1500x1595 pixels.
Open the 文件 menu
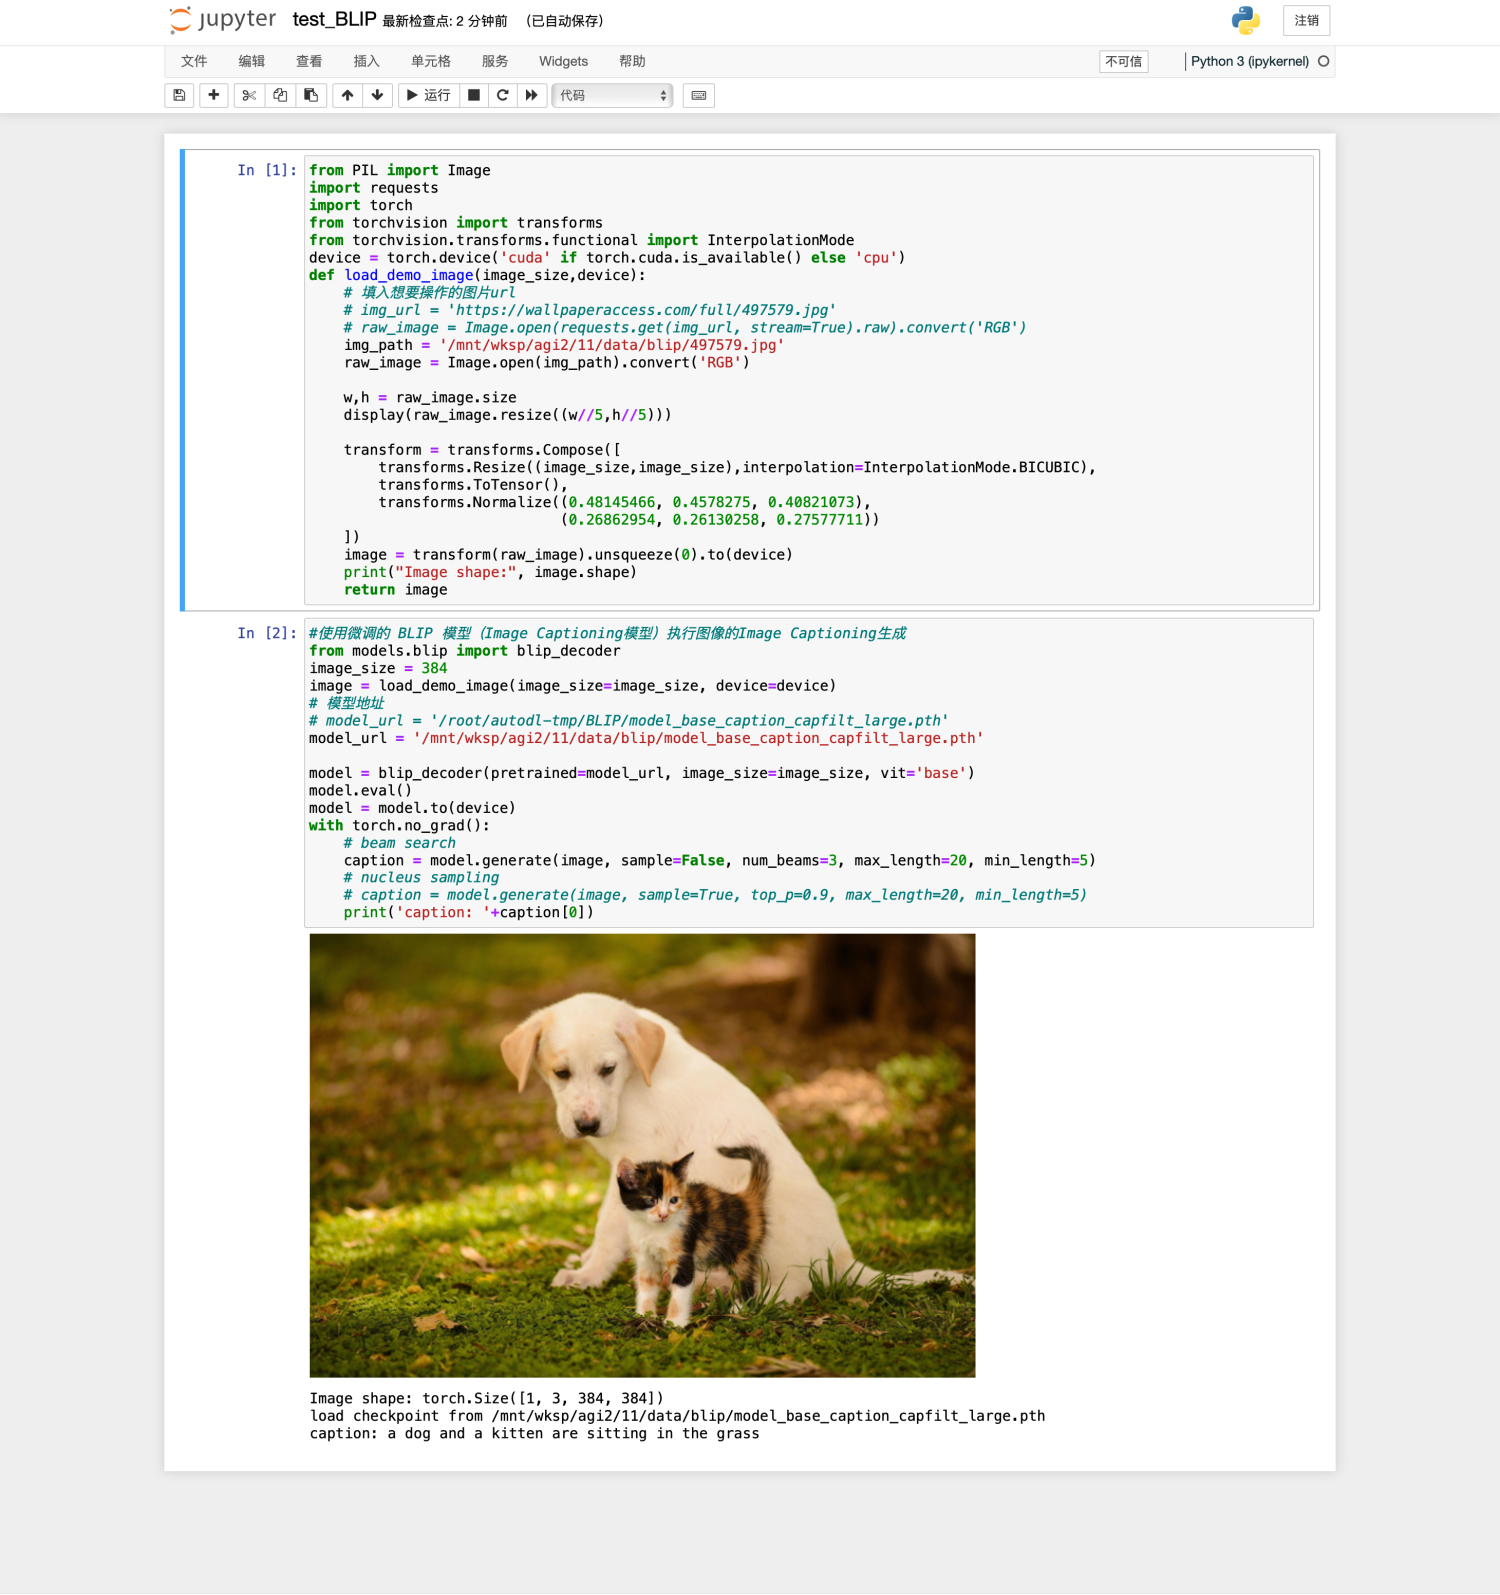194,61
